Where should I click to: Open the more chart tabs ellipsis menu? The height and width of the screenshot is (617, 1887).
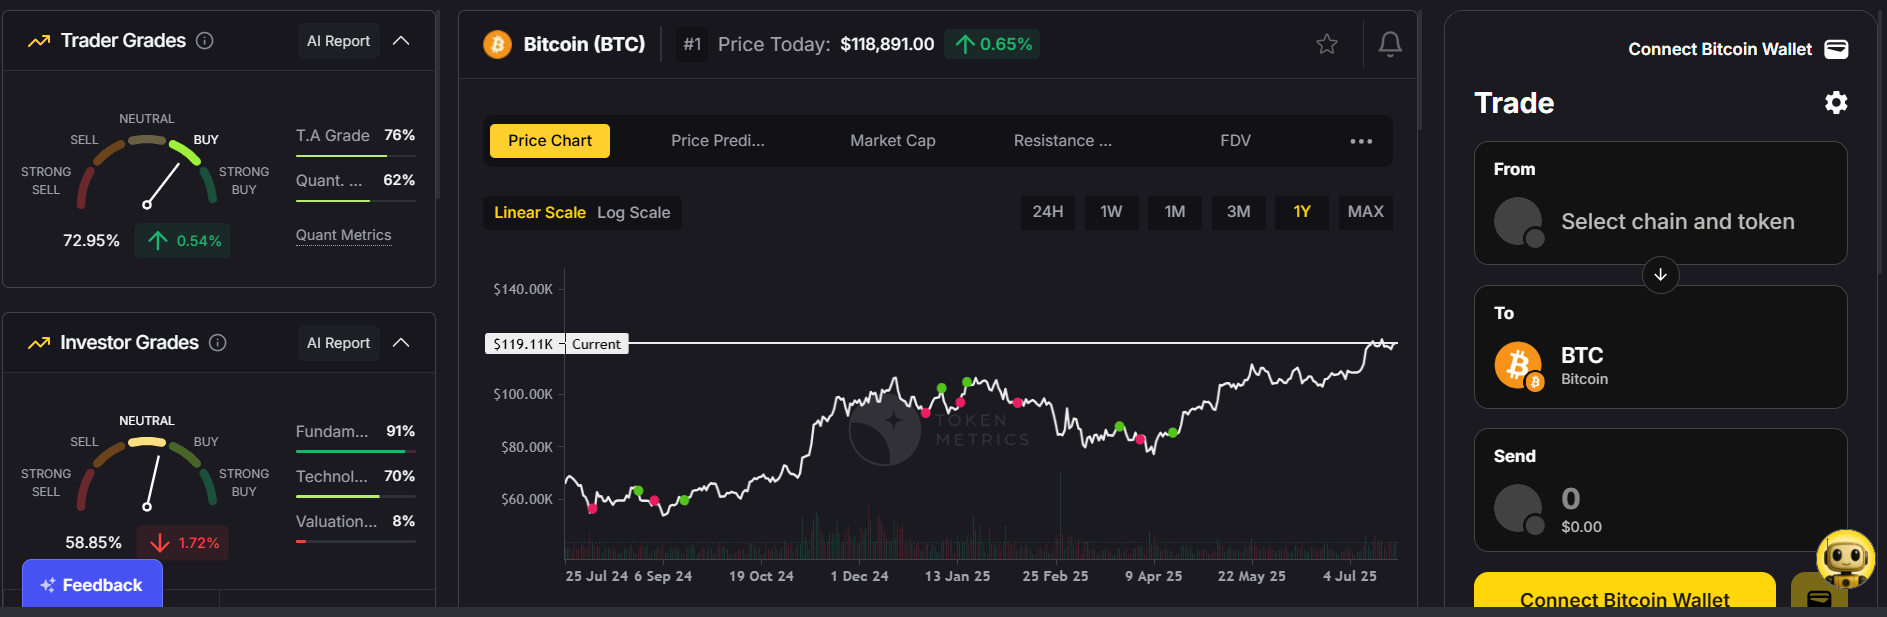tap(1361, 141)
